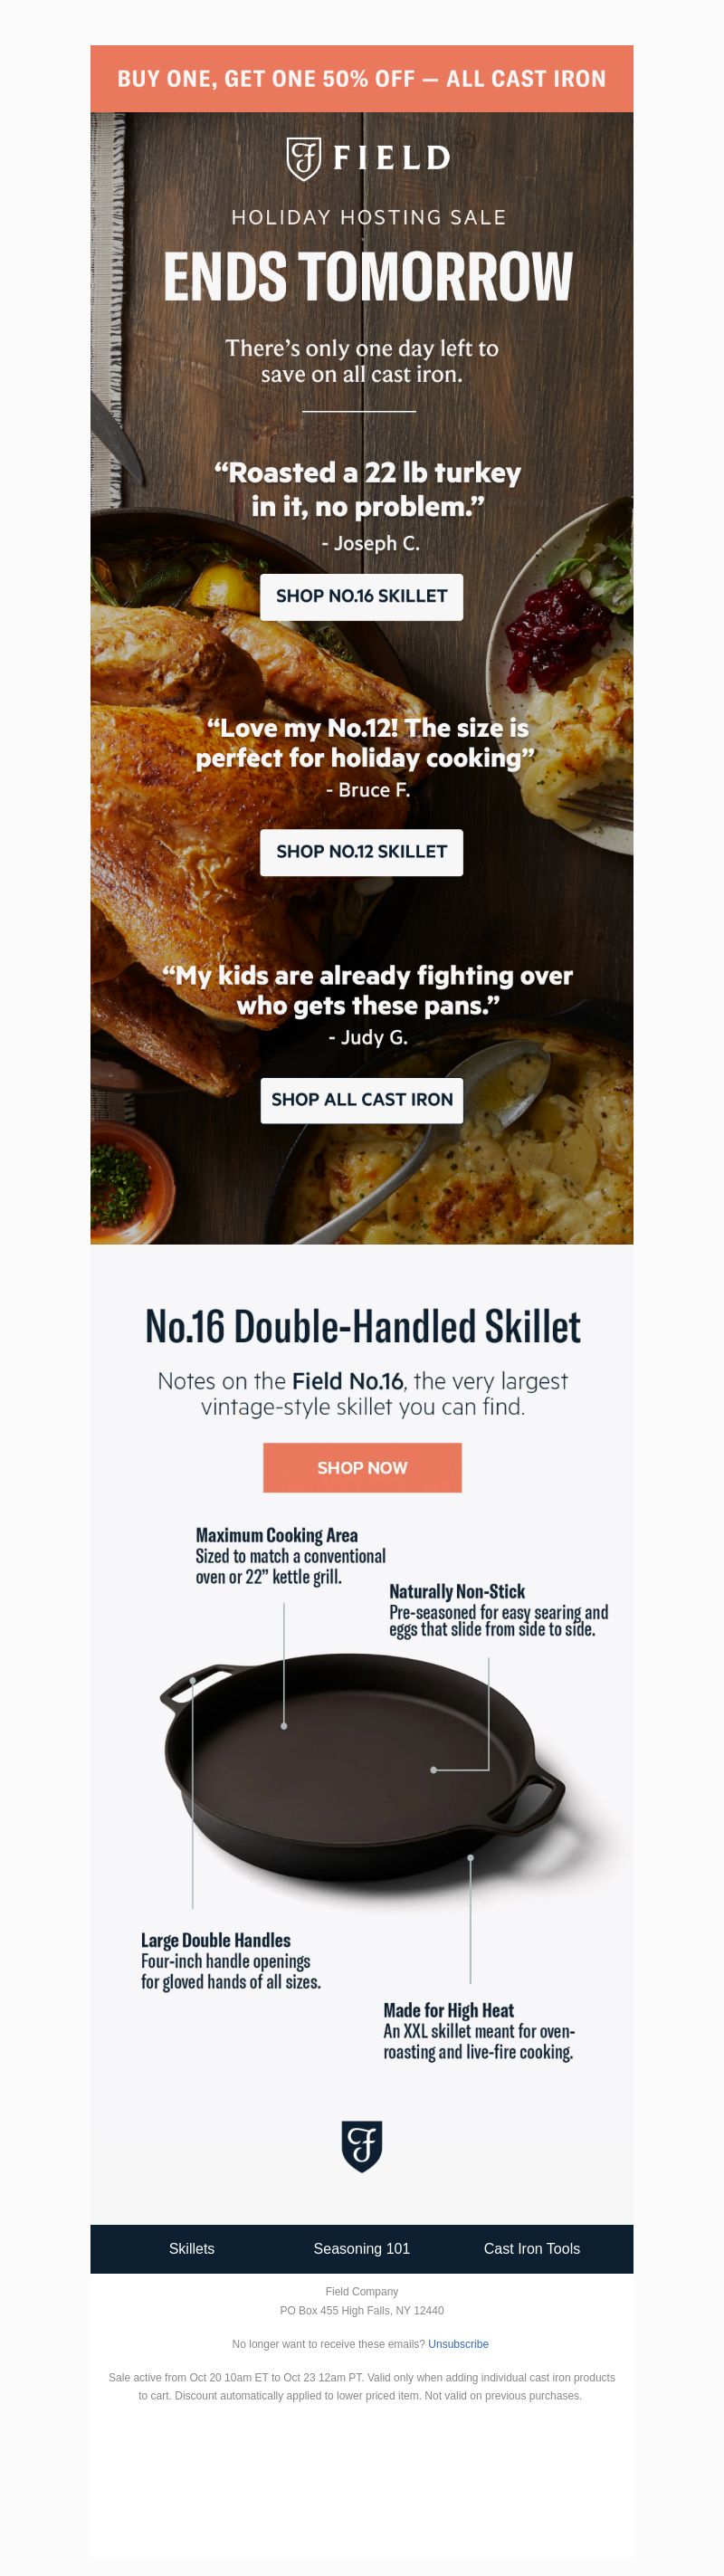Select the Shop All Cast Iron button
Screen dimensions: 724x2576
pyautogui.click(x=362, y=1100)
